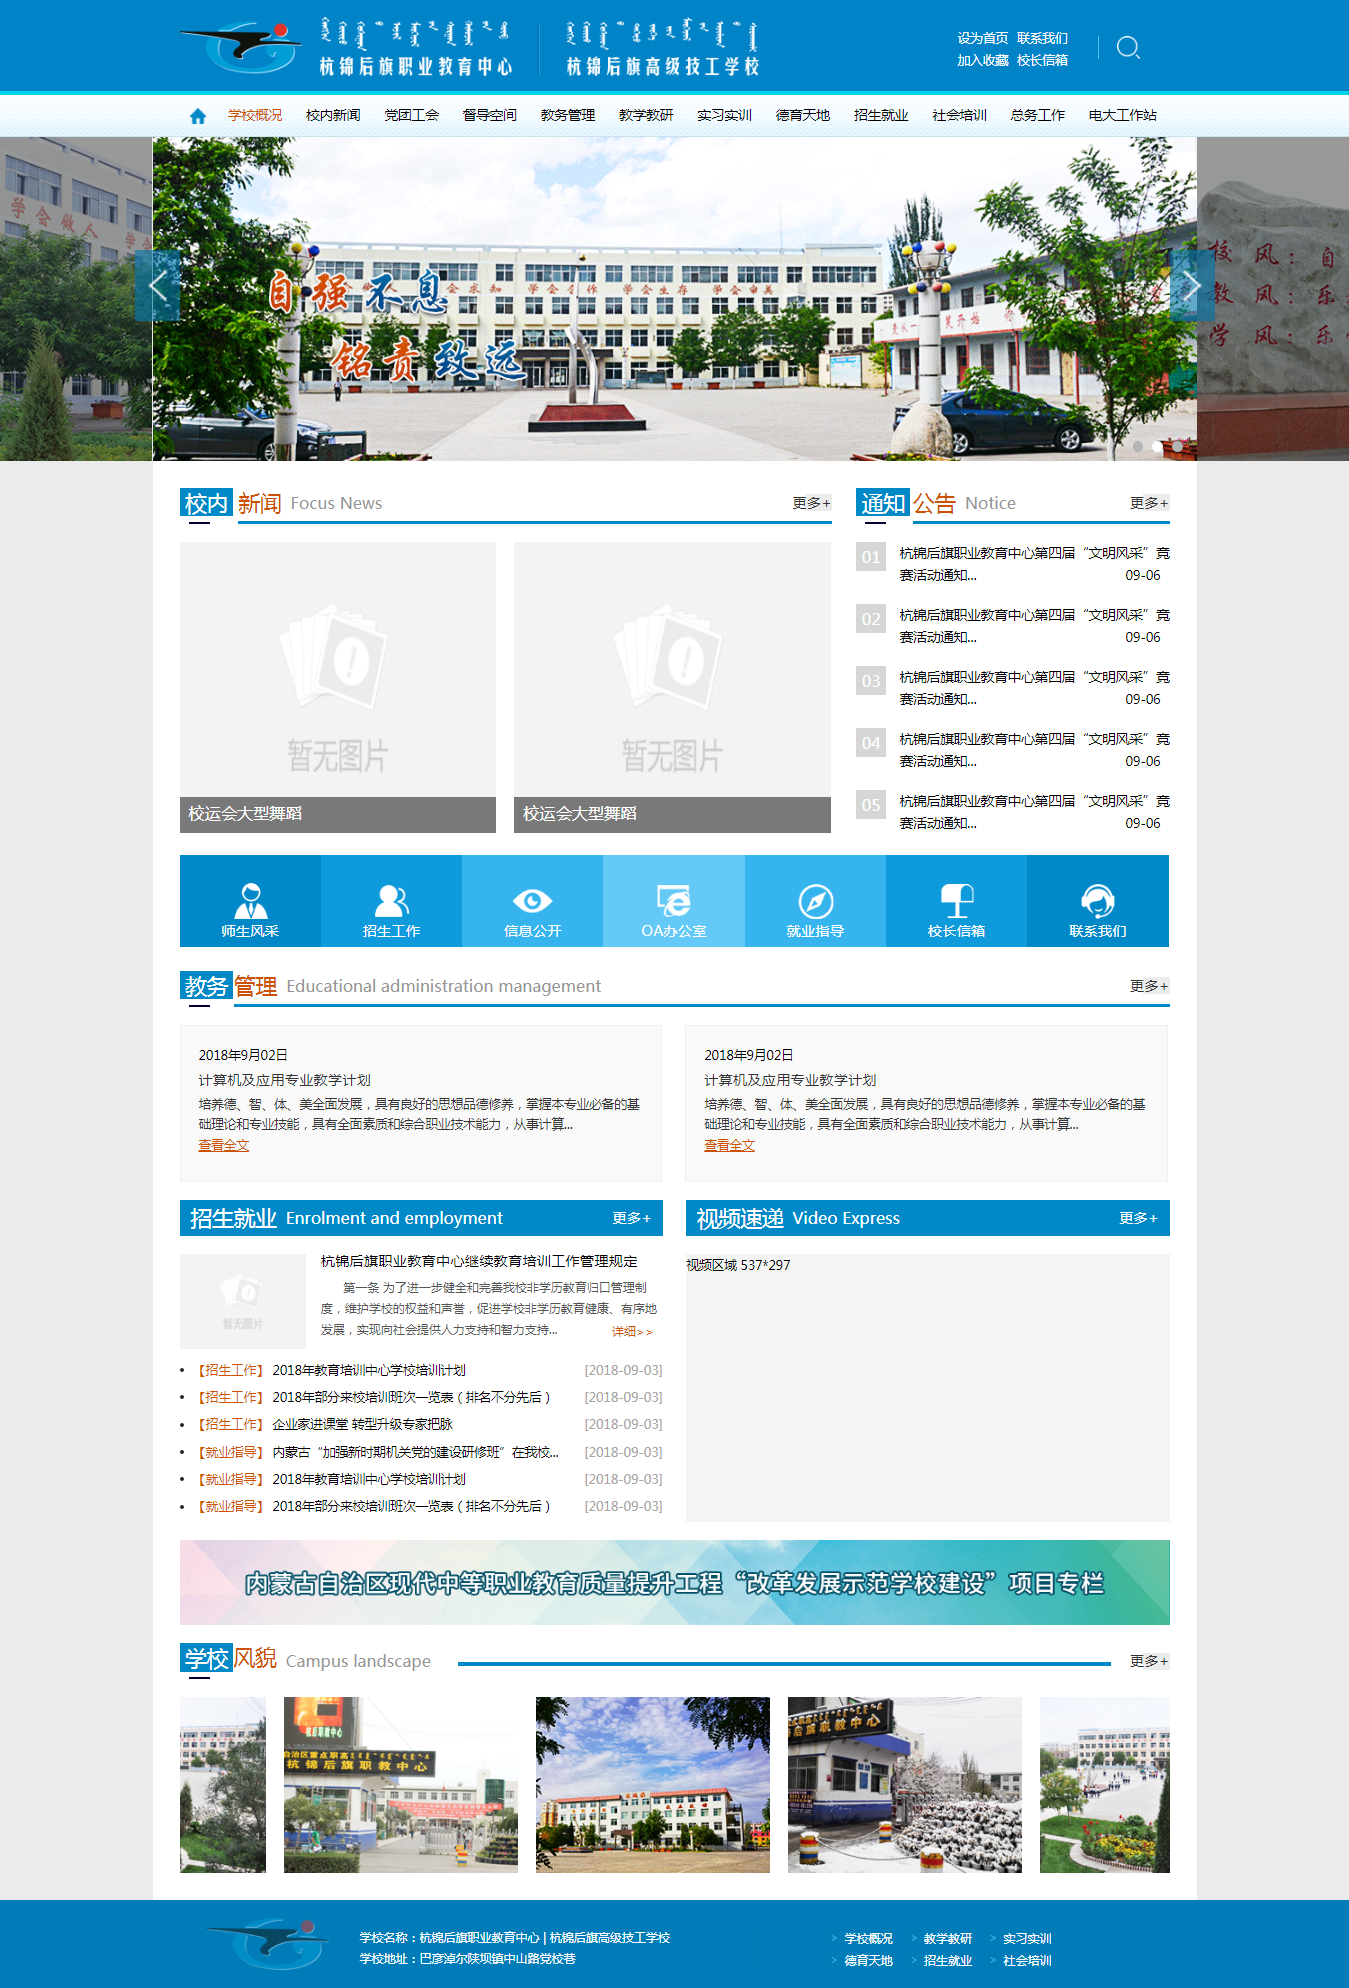Image resolution: width=1349 pixels, height=1988 pixels.
Task: Go to previous banner slide arrow
Action: 158,286
